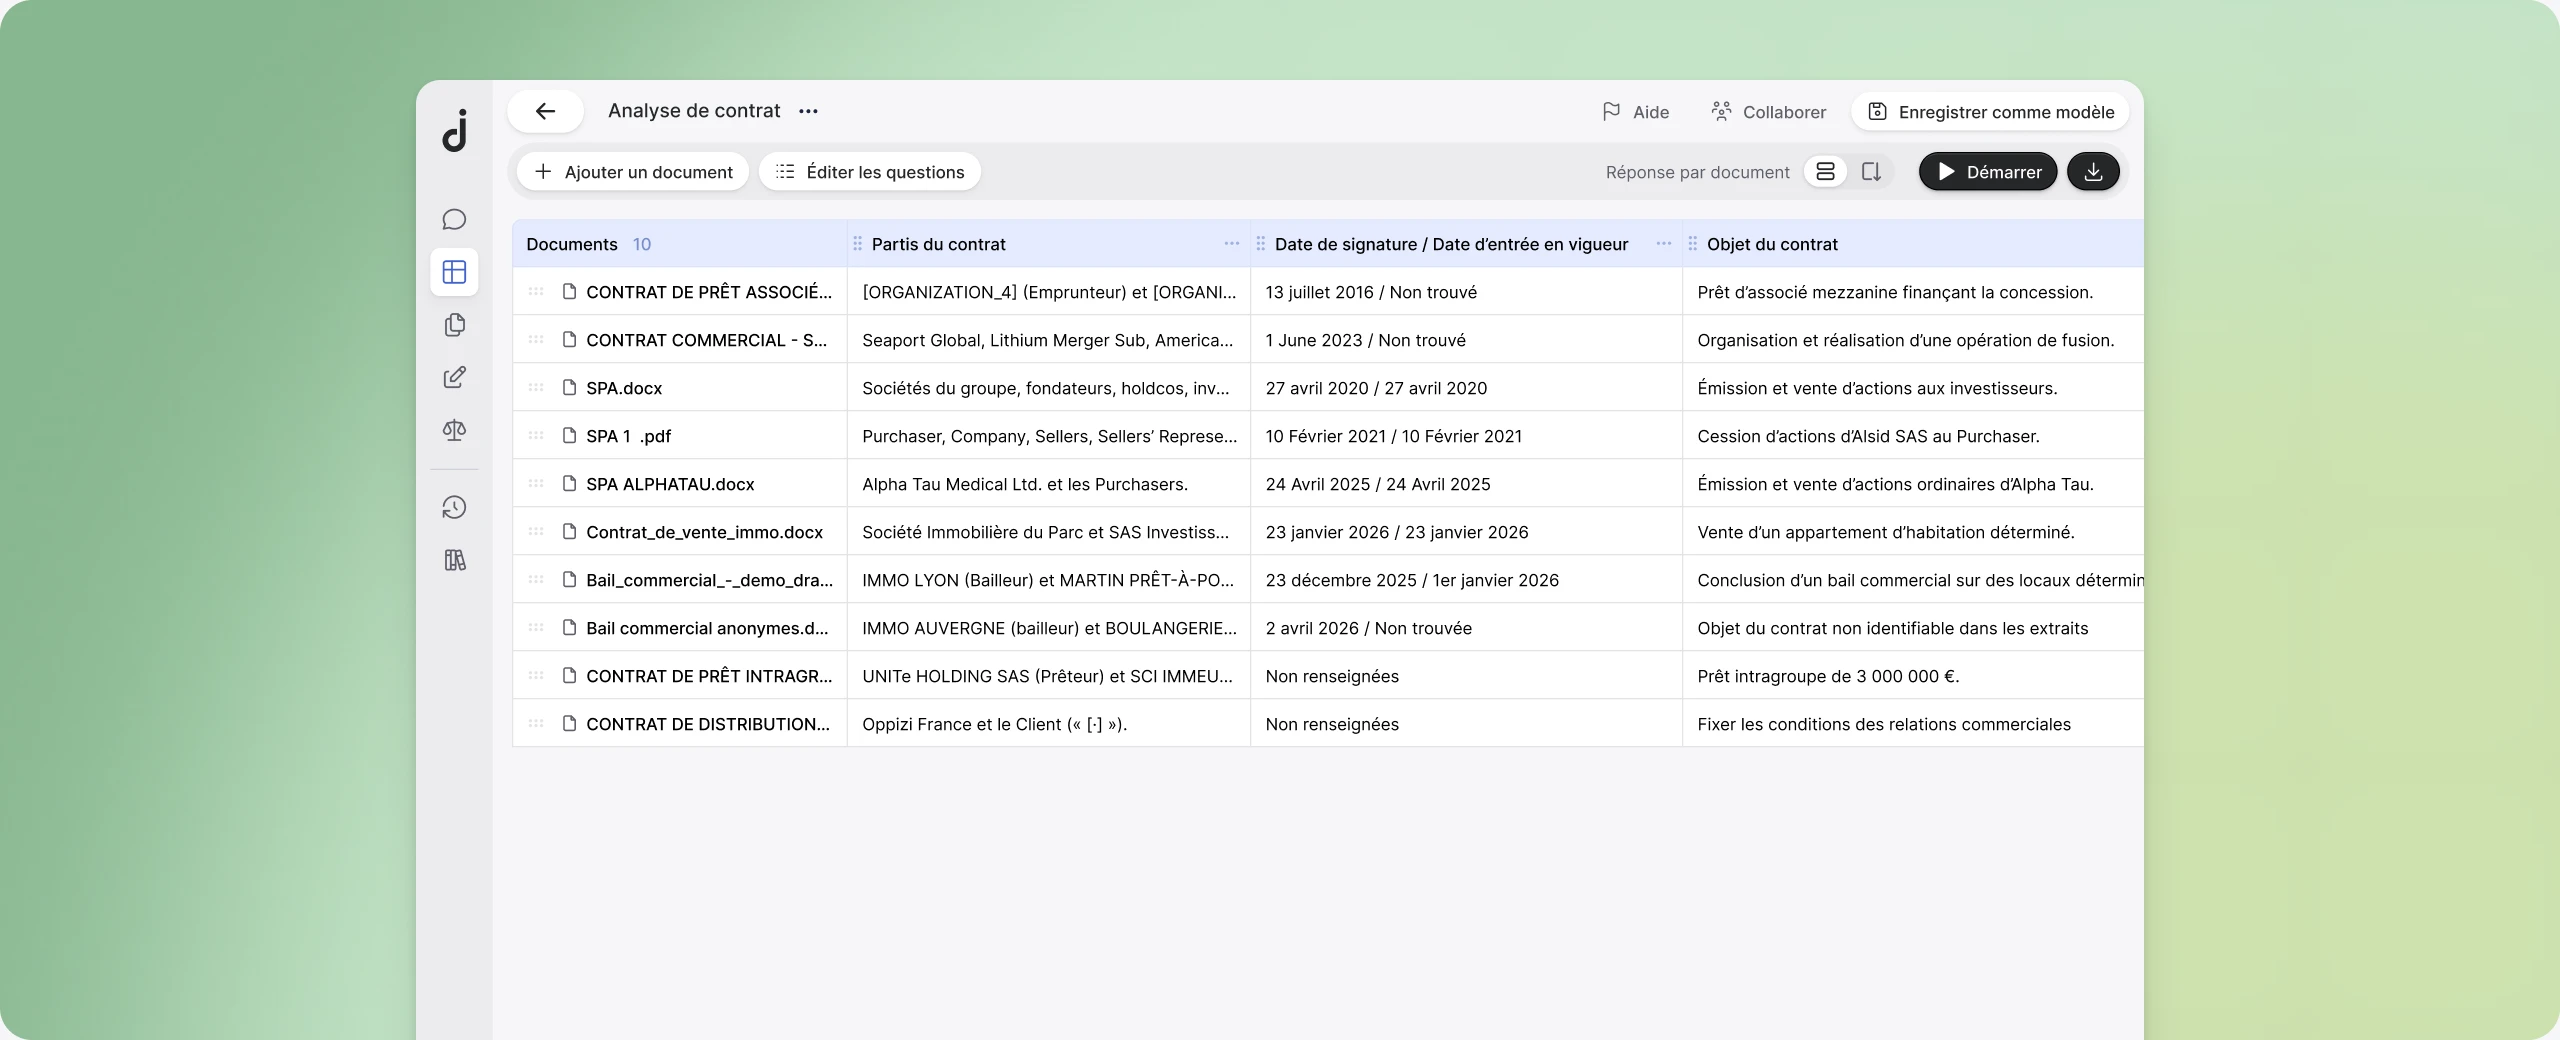Open the chat bubble sidebar icon
The width and height of the screenshot is (2560, 1040).
coord(454,219)
